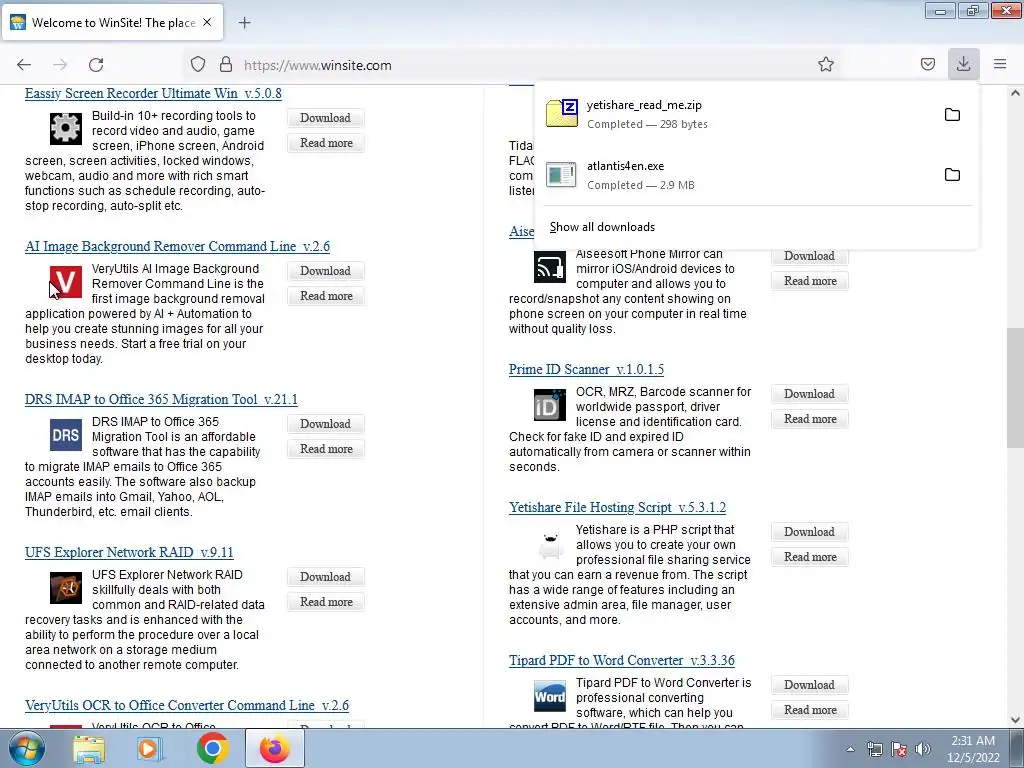Launch Google Chrome from the taskbar
Screen dimensions: 1024x768
pos(212,749)
